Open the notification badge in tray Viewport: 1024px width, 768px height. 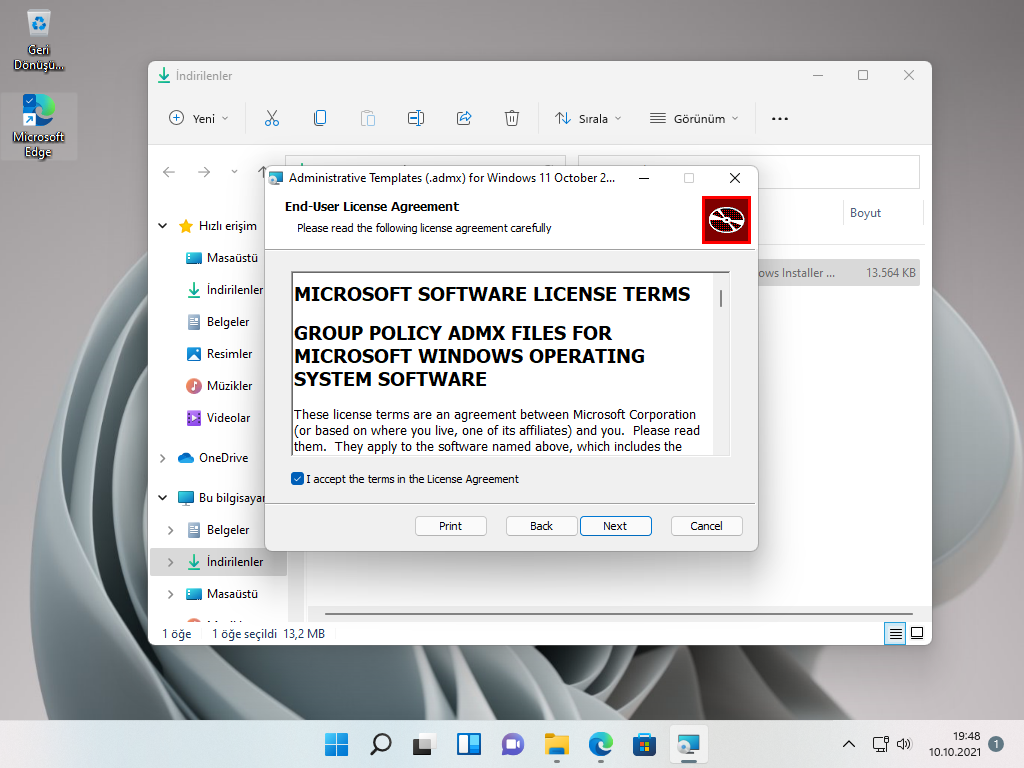pyautogui.click(x=996, y=744)
